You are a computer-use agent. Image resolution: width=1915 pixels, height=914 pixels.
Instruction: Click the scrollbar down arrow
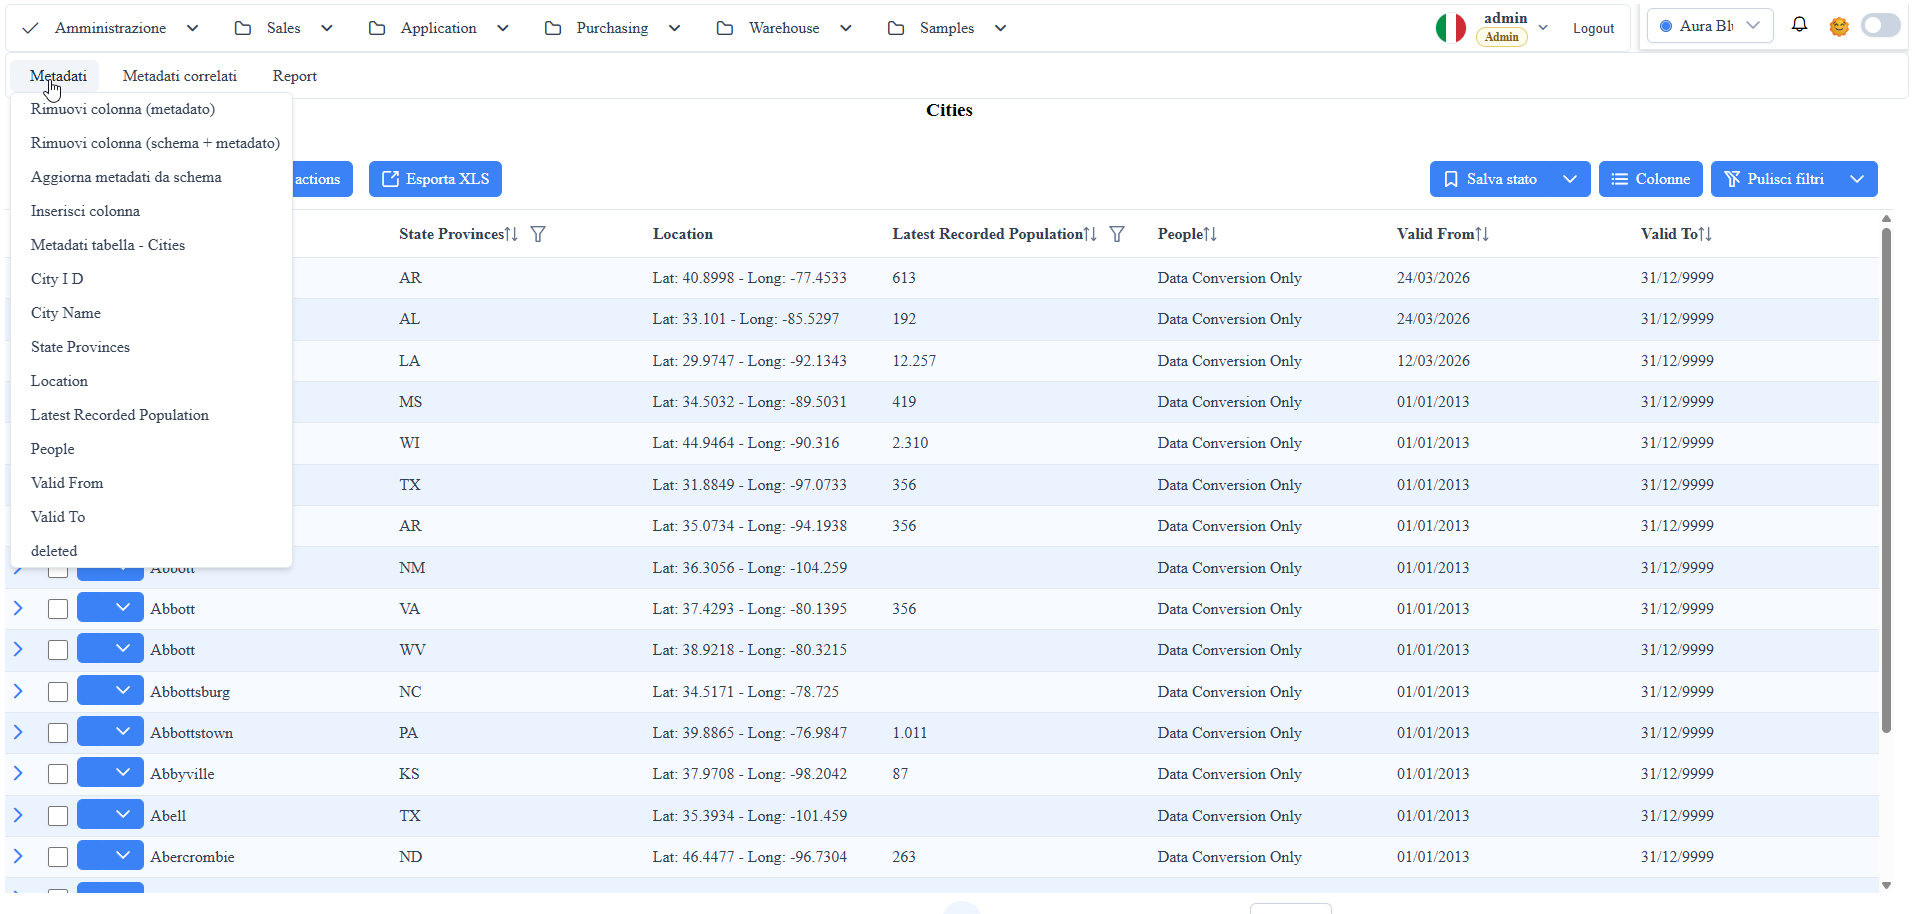[1886, 885]
